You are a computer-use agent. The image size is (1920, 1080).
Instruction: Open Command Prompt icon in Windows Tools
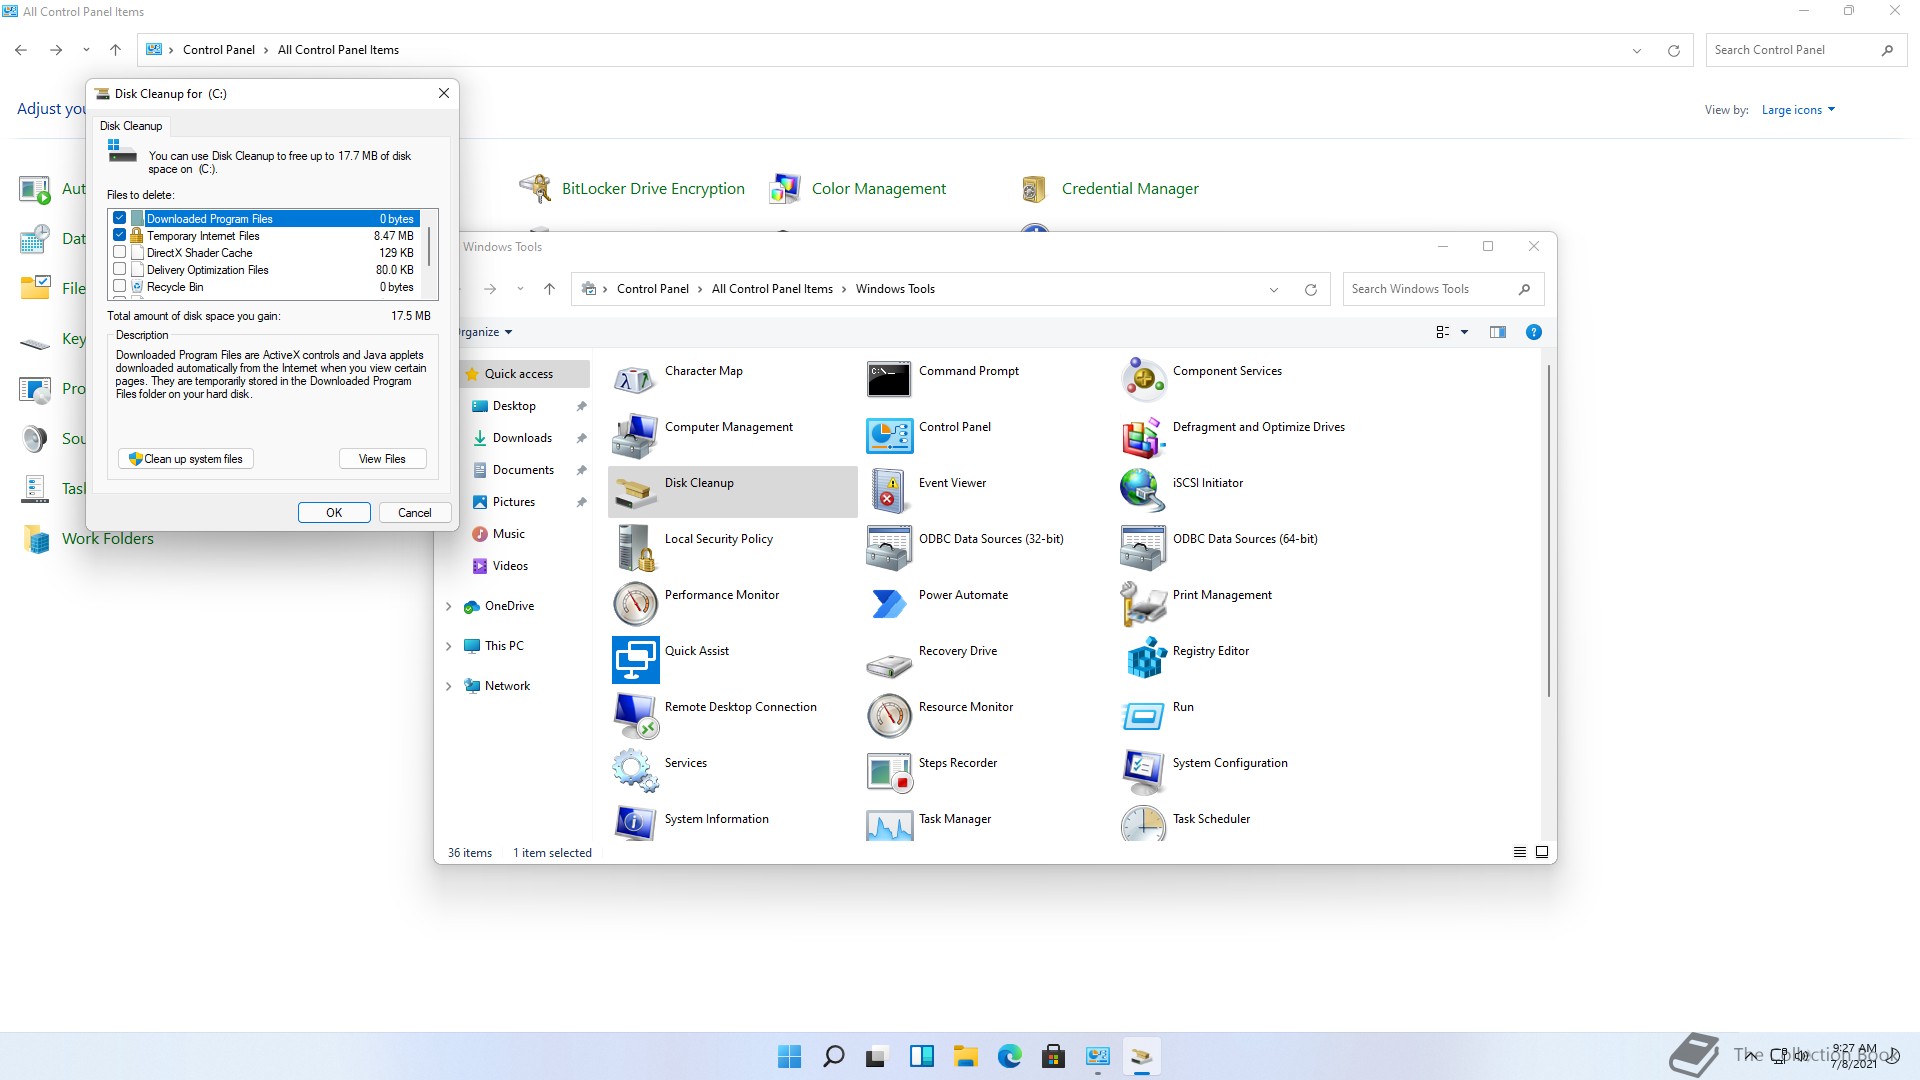click(x=889, y=380)
